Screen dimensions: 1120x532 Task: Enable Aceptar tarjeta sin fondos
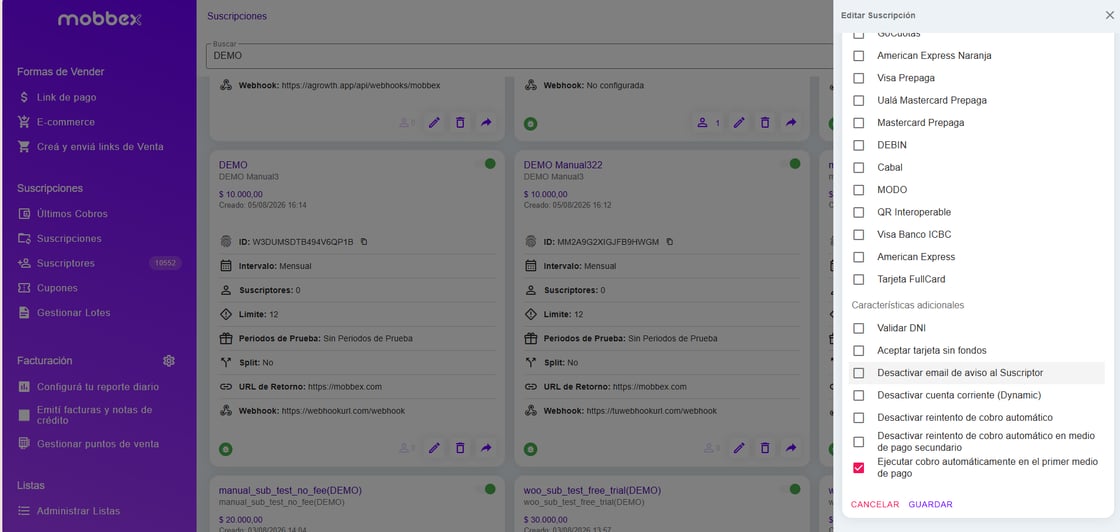859,351
